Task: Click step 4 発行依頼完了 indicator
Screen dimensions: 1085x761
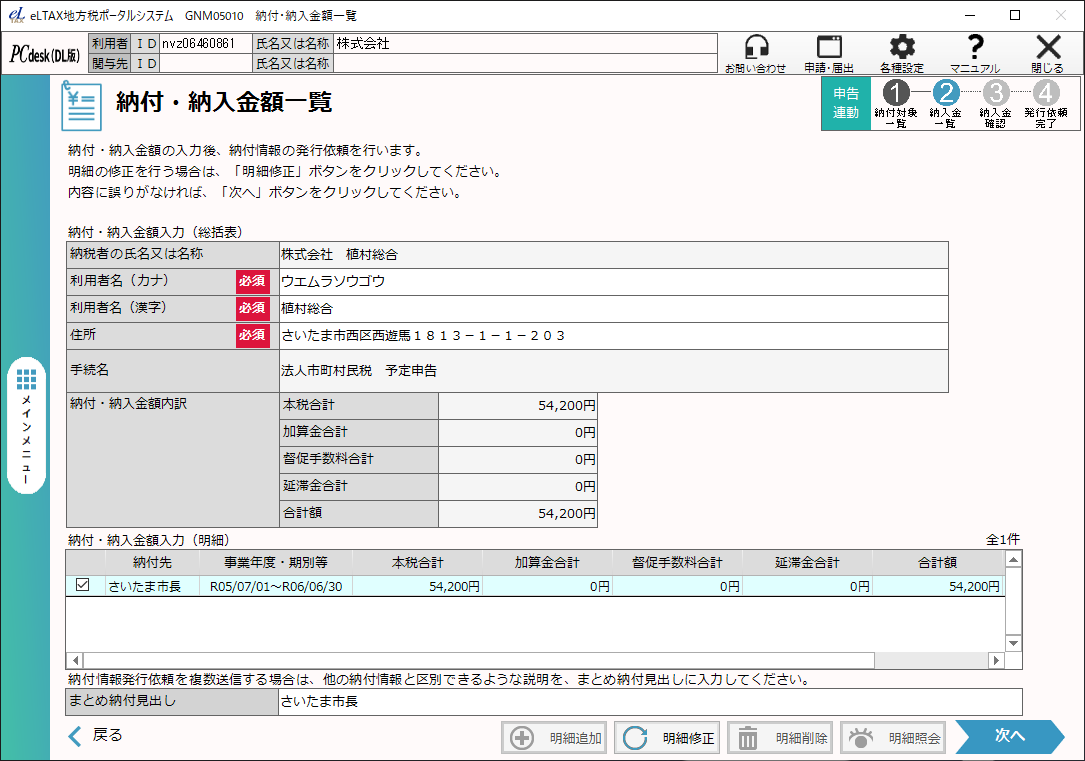Action: [1046, 104]
